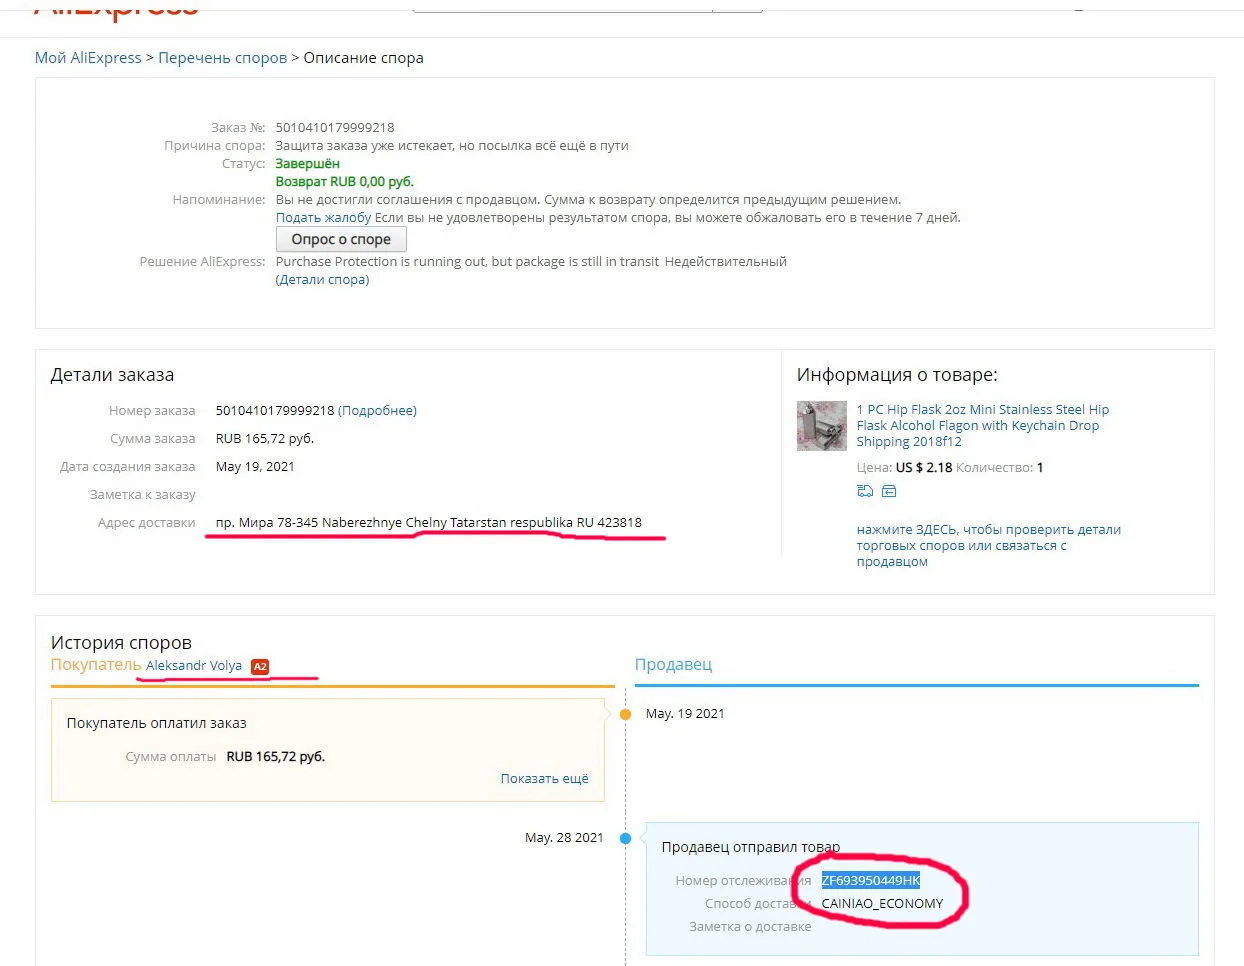Screen dimensions: 1244x966
Task: Select the Покупатель history column heading
Action: 96,665
